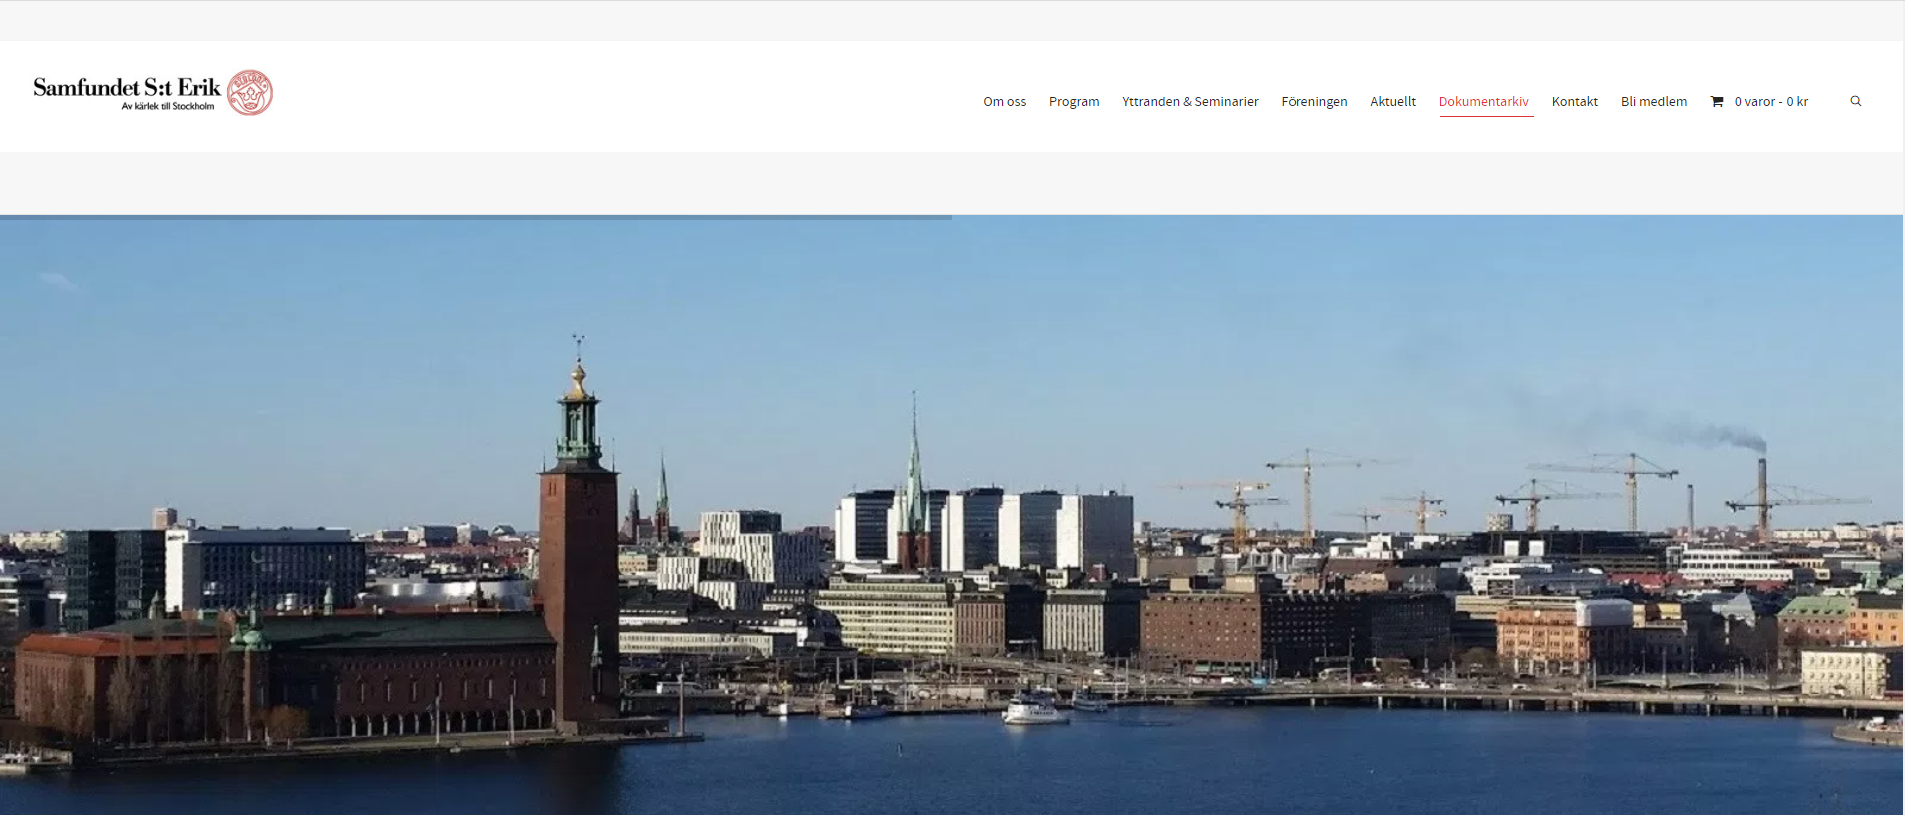
Task: Open the Om oss menu
Action: click(1004, 101)
